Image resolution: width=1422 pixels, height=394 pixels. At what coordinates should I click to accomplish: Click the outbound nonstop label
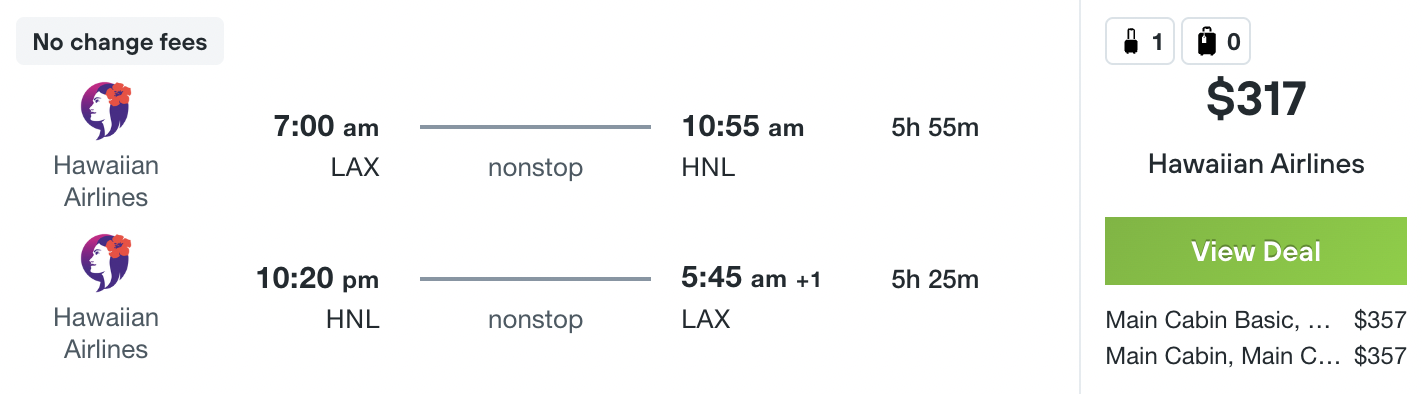tap(535, 168)
